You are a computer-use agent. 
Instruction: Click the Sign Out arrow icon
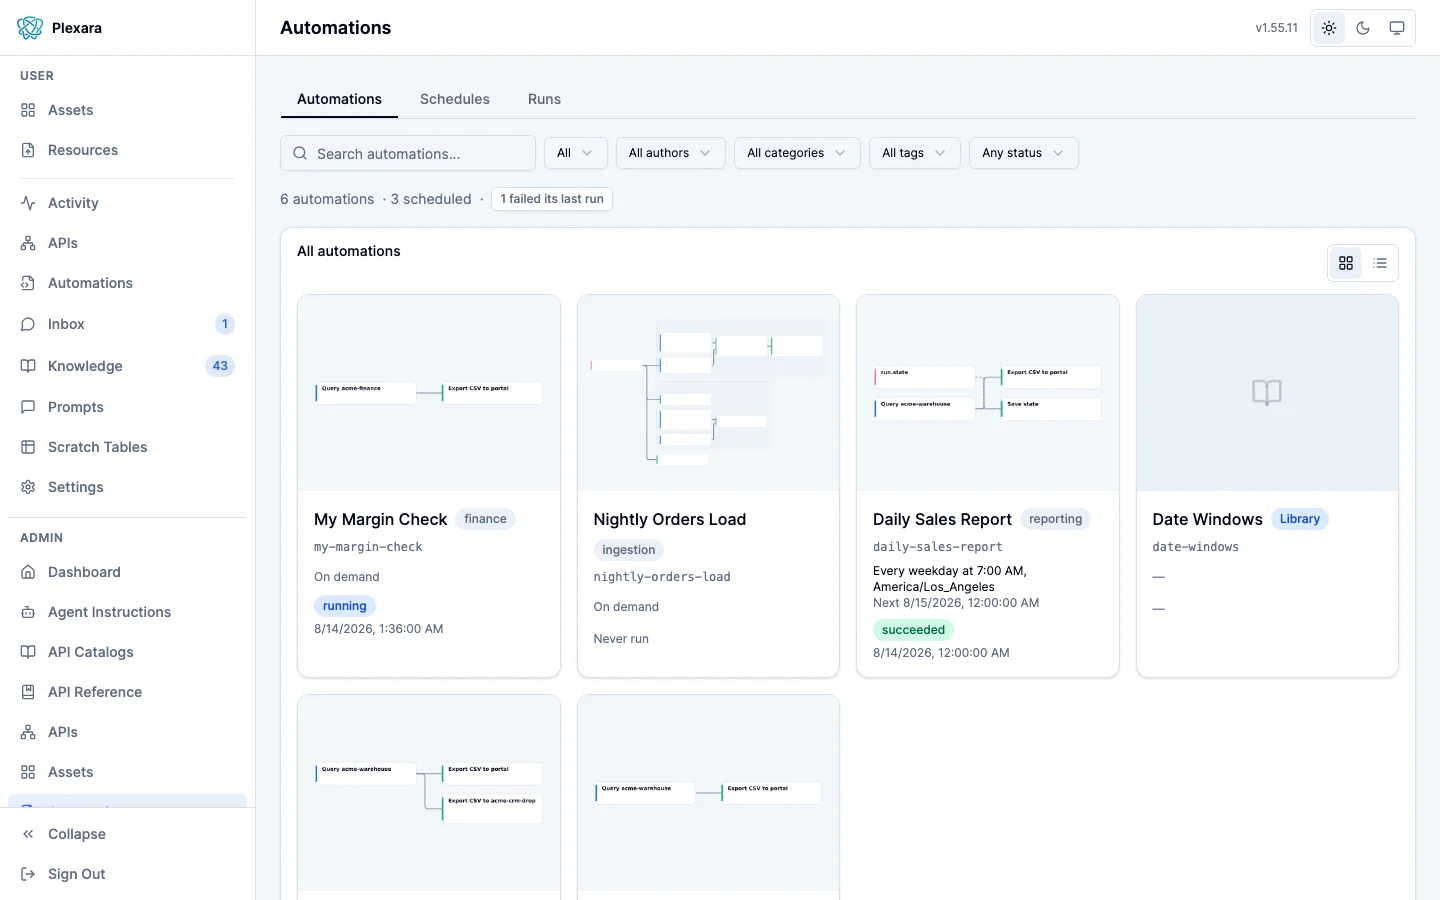tap(28, 874)
